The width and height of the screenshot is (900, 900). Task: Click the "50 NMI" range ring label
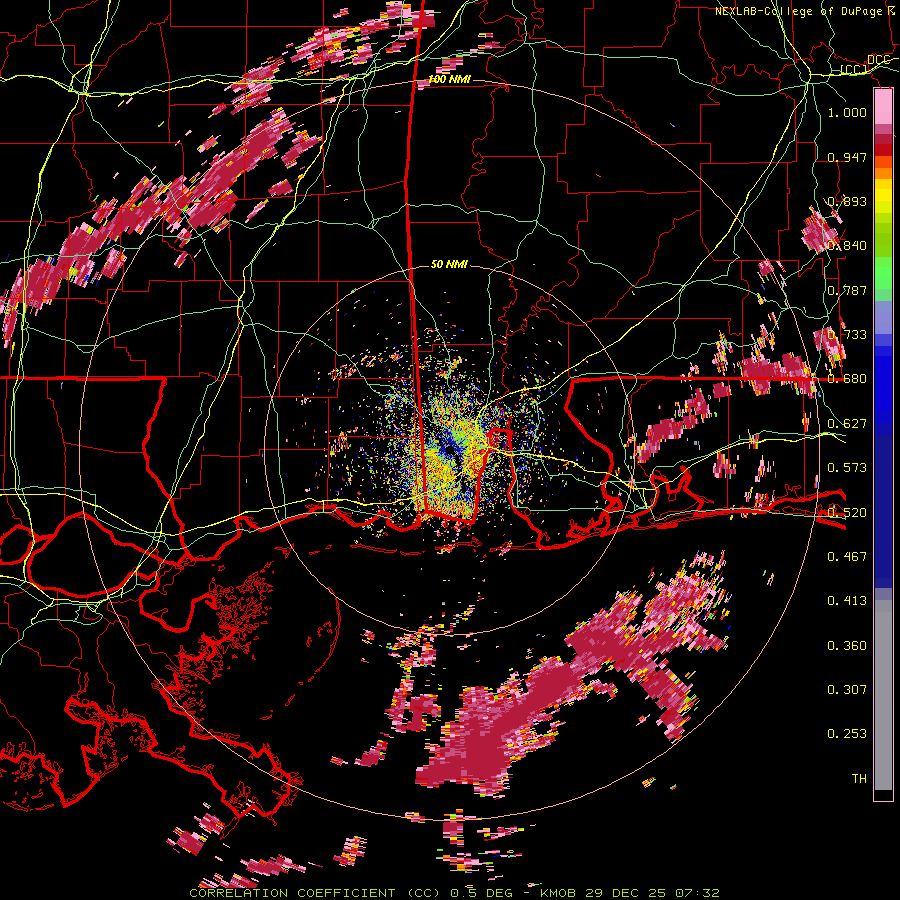(x=449, y=265)
